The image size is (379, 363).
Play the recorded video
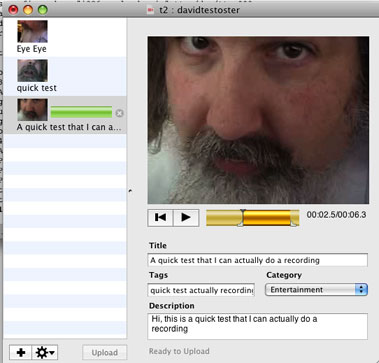click(x=186, y=218)
